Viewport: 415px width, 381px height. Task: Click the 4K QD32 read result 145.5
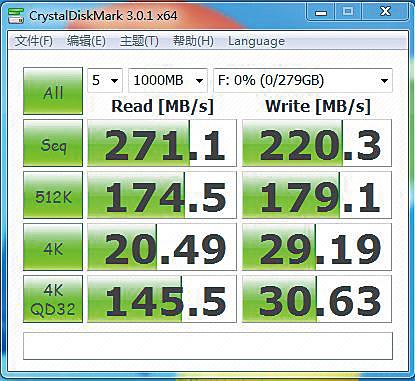click(162, 299)
